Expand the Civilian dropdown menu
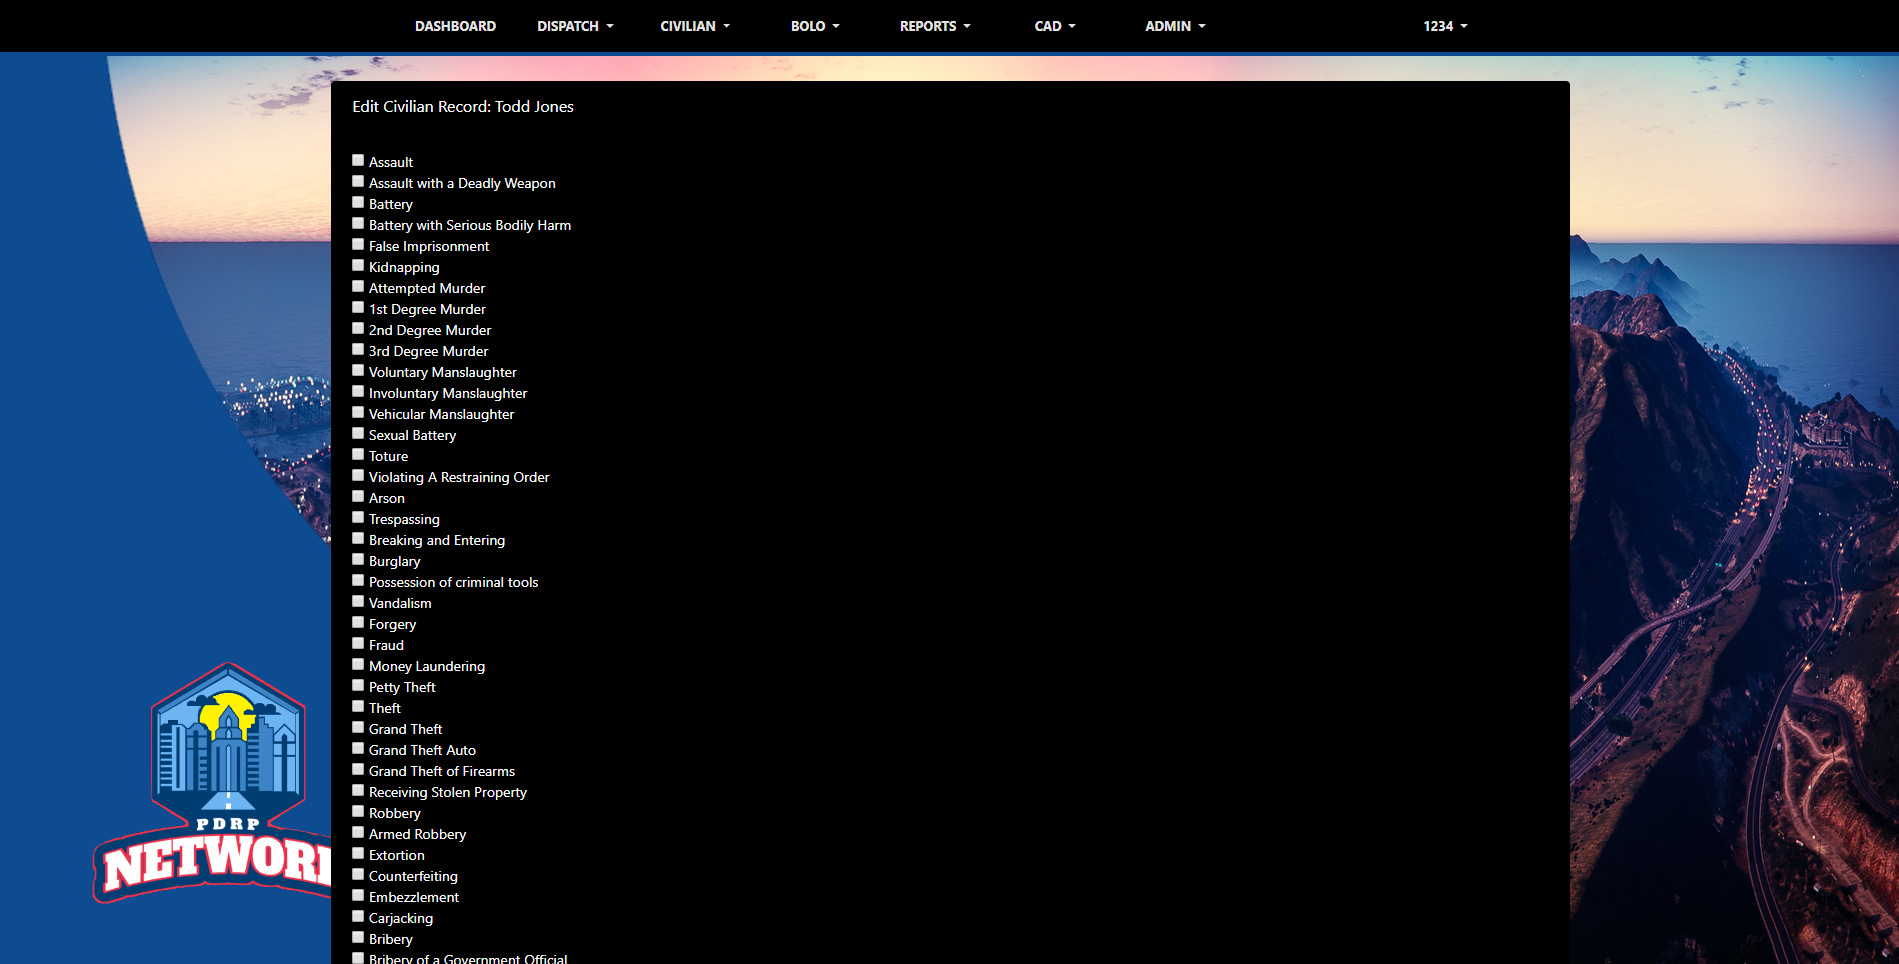Screen dimensions: 1899x964 pos(695,26)
